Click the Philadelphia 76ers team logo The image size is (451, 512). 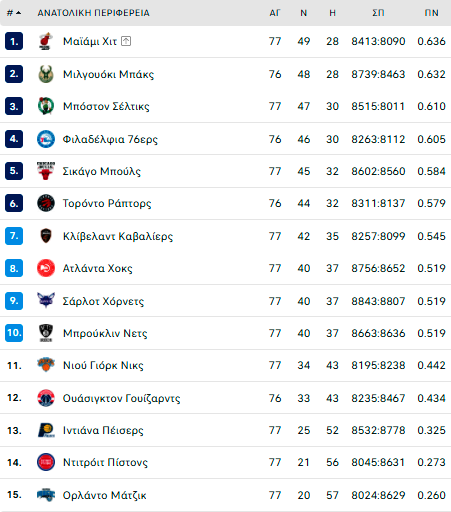[46, 139]
